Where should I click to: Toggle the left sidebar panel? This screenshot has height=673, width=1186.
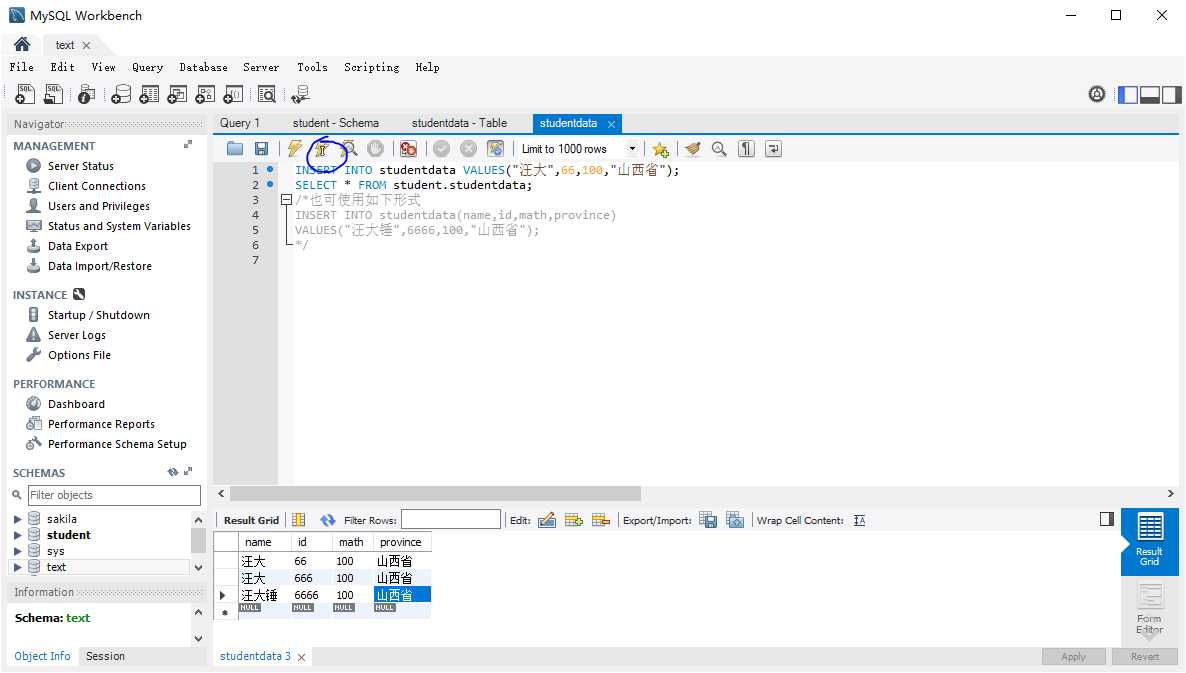point(1128,95)
